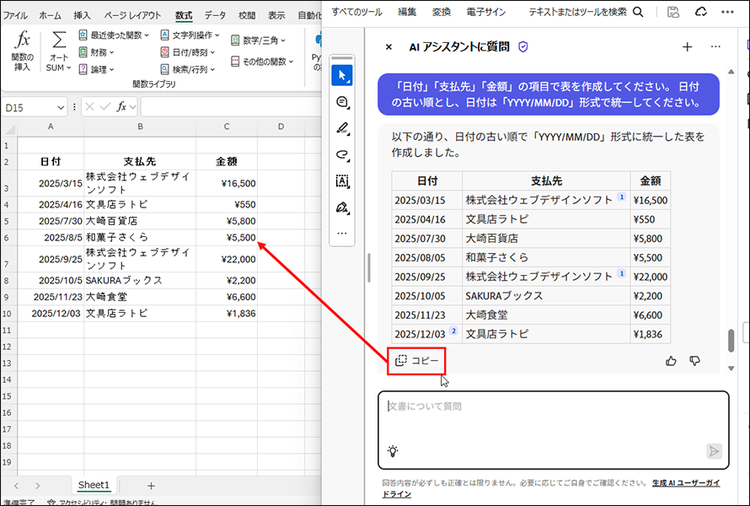Open the Name Box dropdown arrow
Viewport: 750px width, 506px height.
click(61, 107)
